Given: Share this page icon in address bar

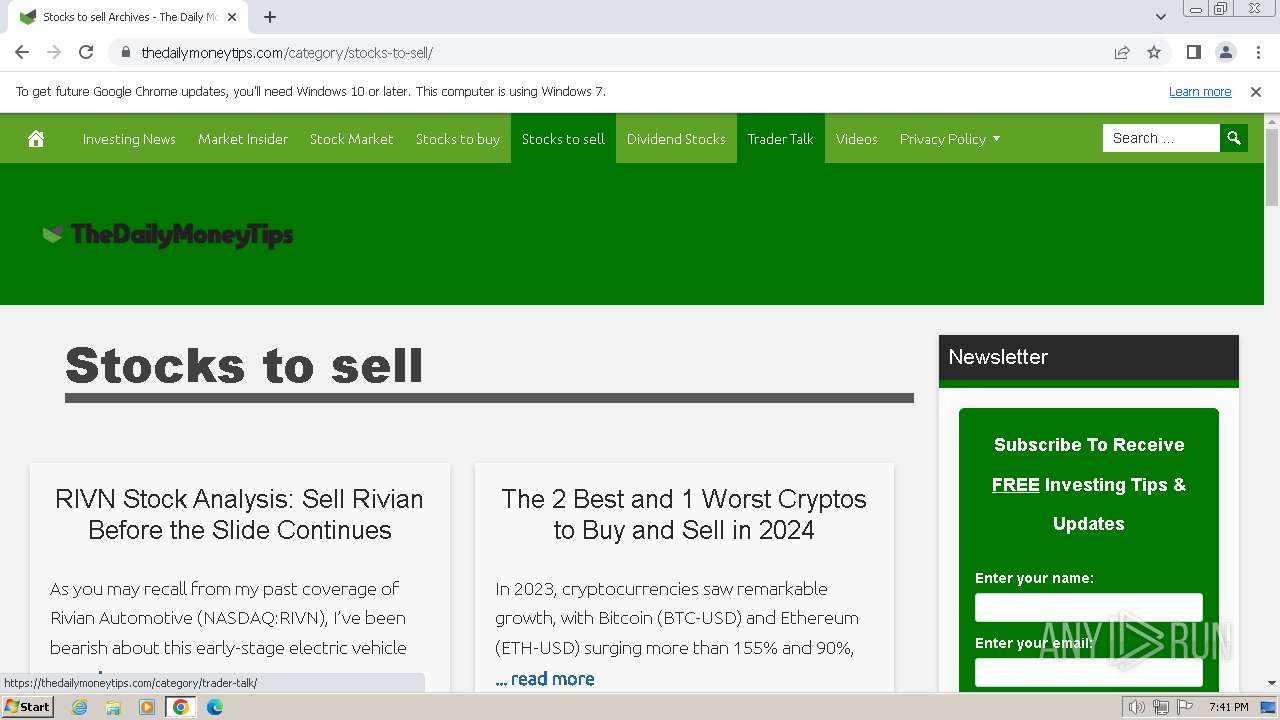Looking at the screenshot, I should (1122, 52).
